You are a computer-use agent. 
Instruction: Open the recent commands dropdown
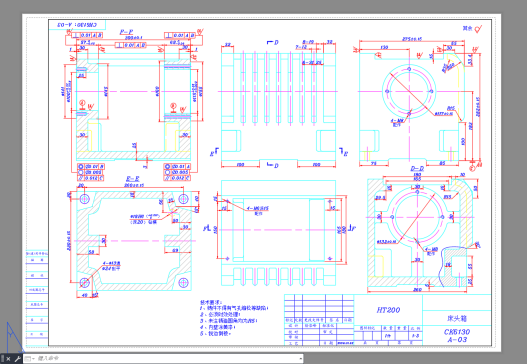29,359
